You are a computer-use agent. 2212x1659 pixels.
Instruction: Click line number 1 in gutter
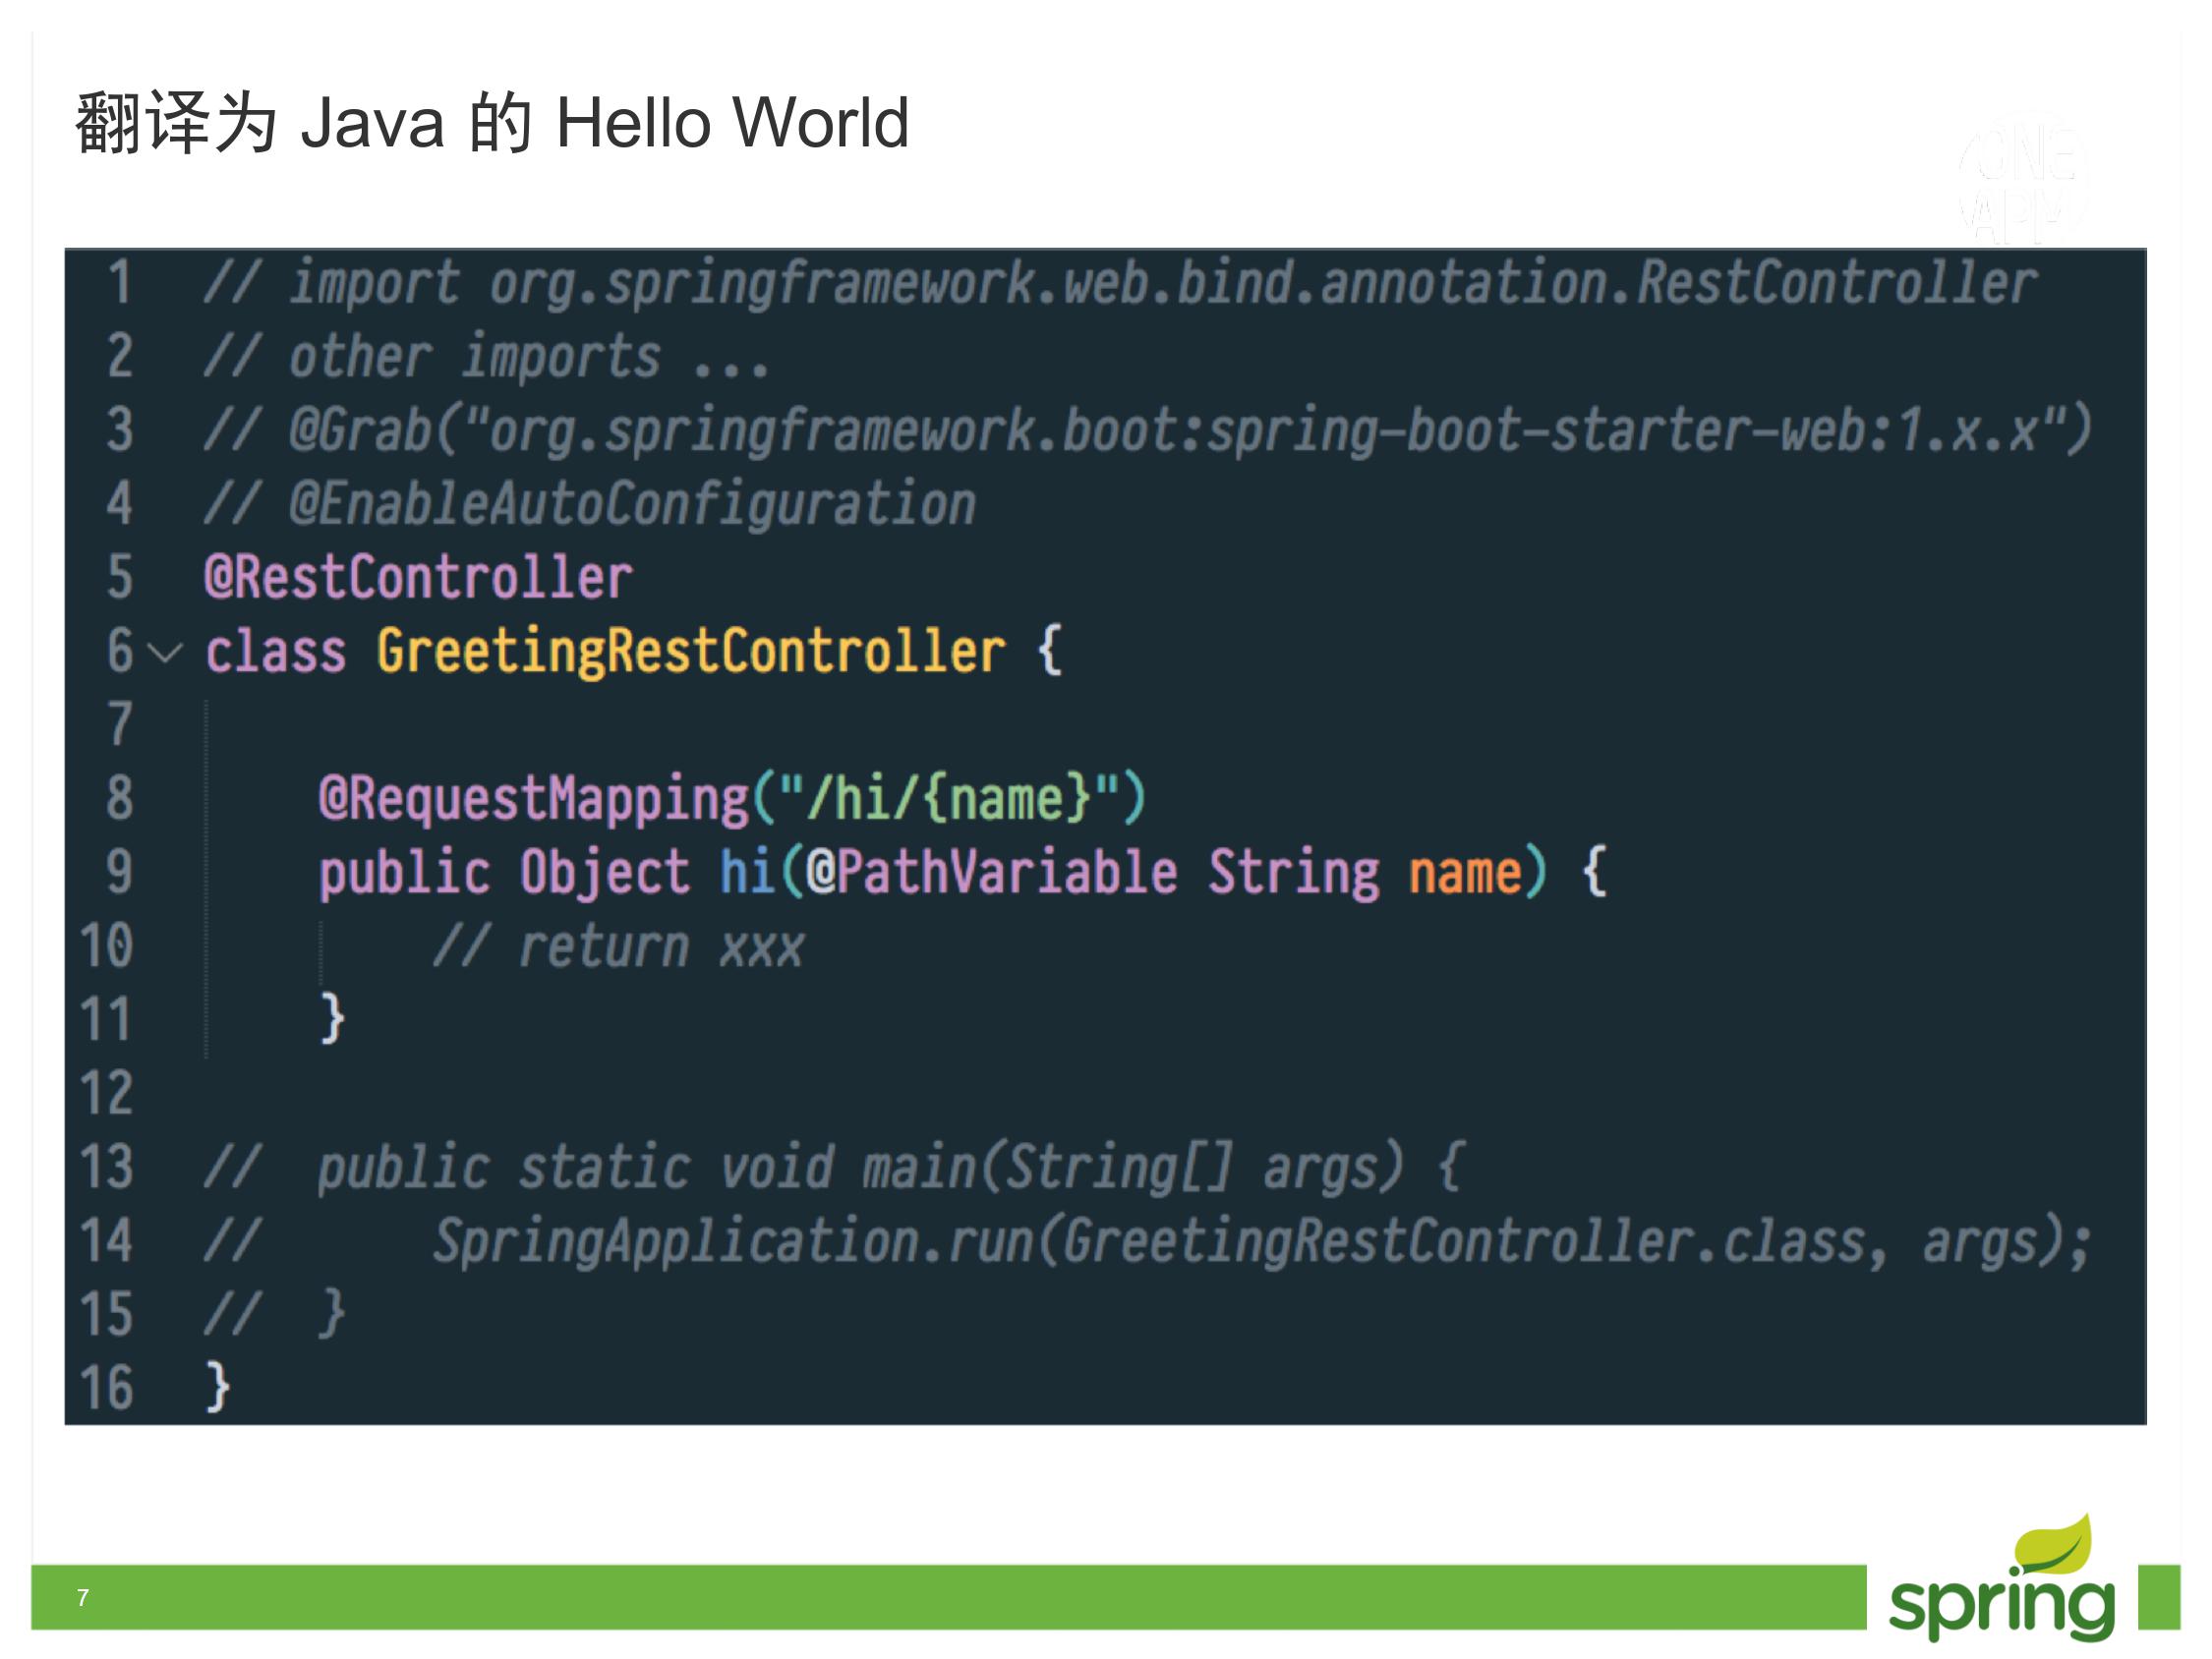pyautogui.click(x=119, y=283)
